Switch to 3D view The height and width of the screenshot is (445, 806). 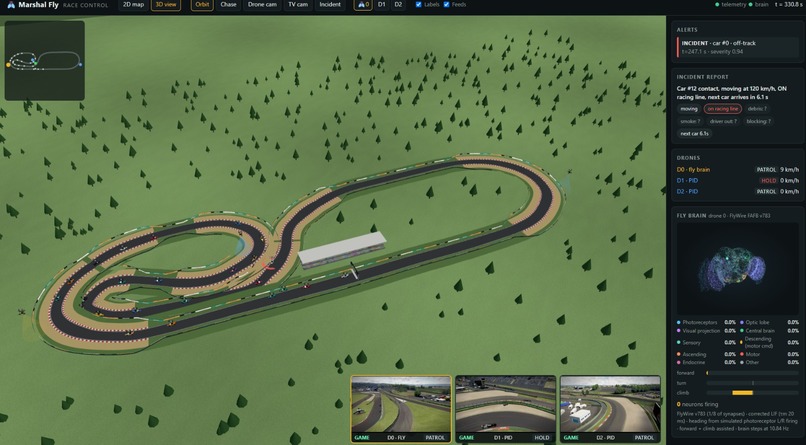click(166, 5)
